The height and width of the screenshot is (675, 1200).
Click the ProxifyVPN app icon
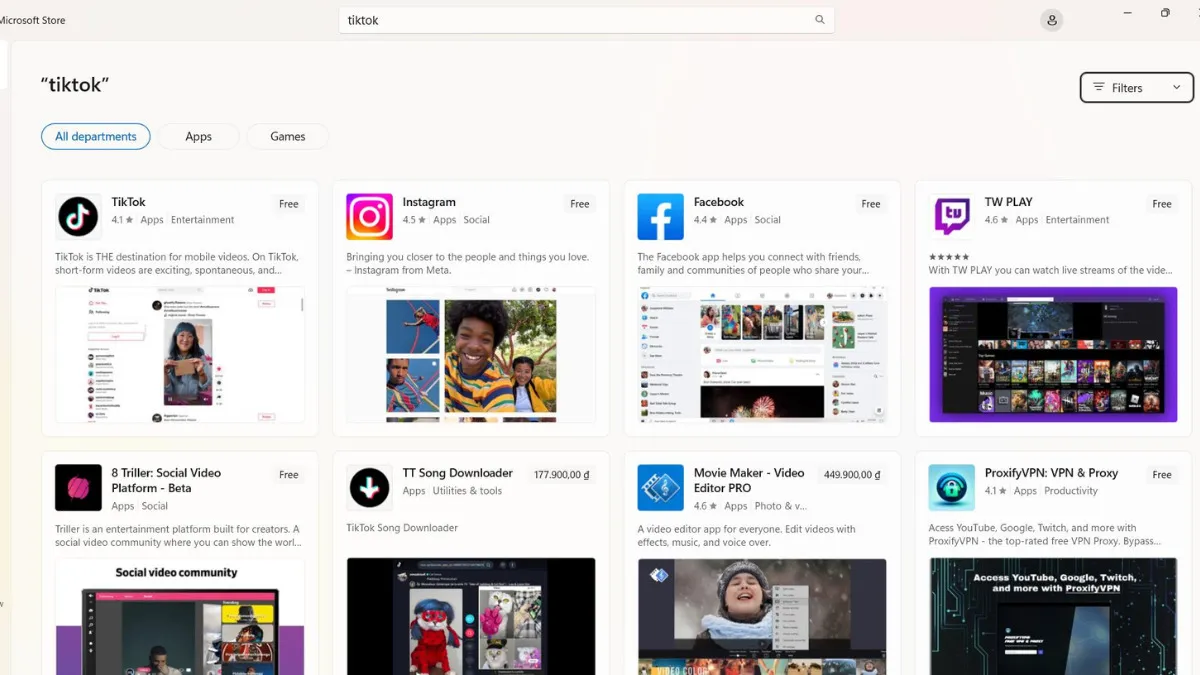tap(951, 487)
